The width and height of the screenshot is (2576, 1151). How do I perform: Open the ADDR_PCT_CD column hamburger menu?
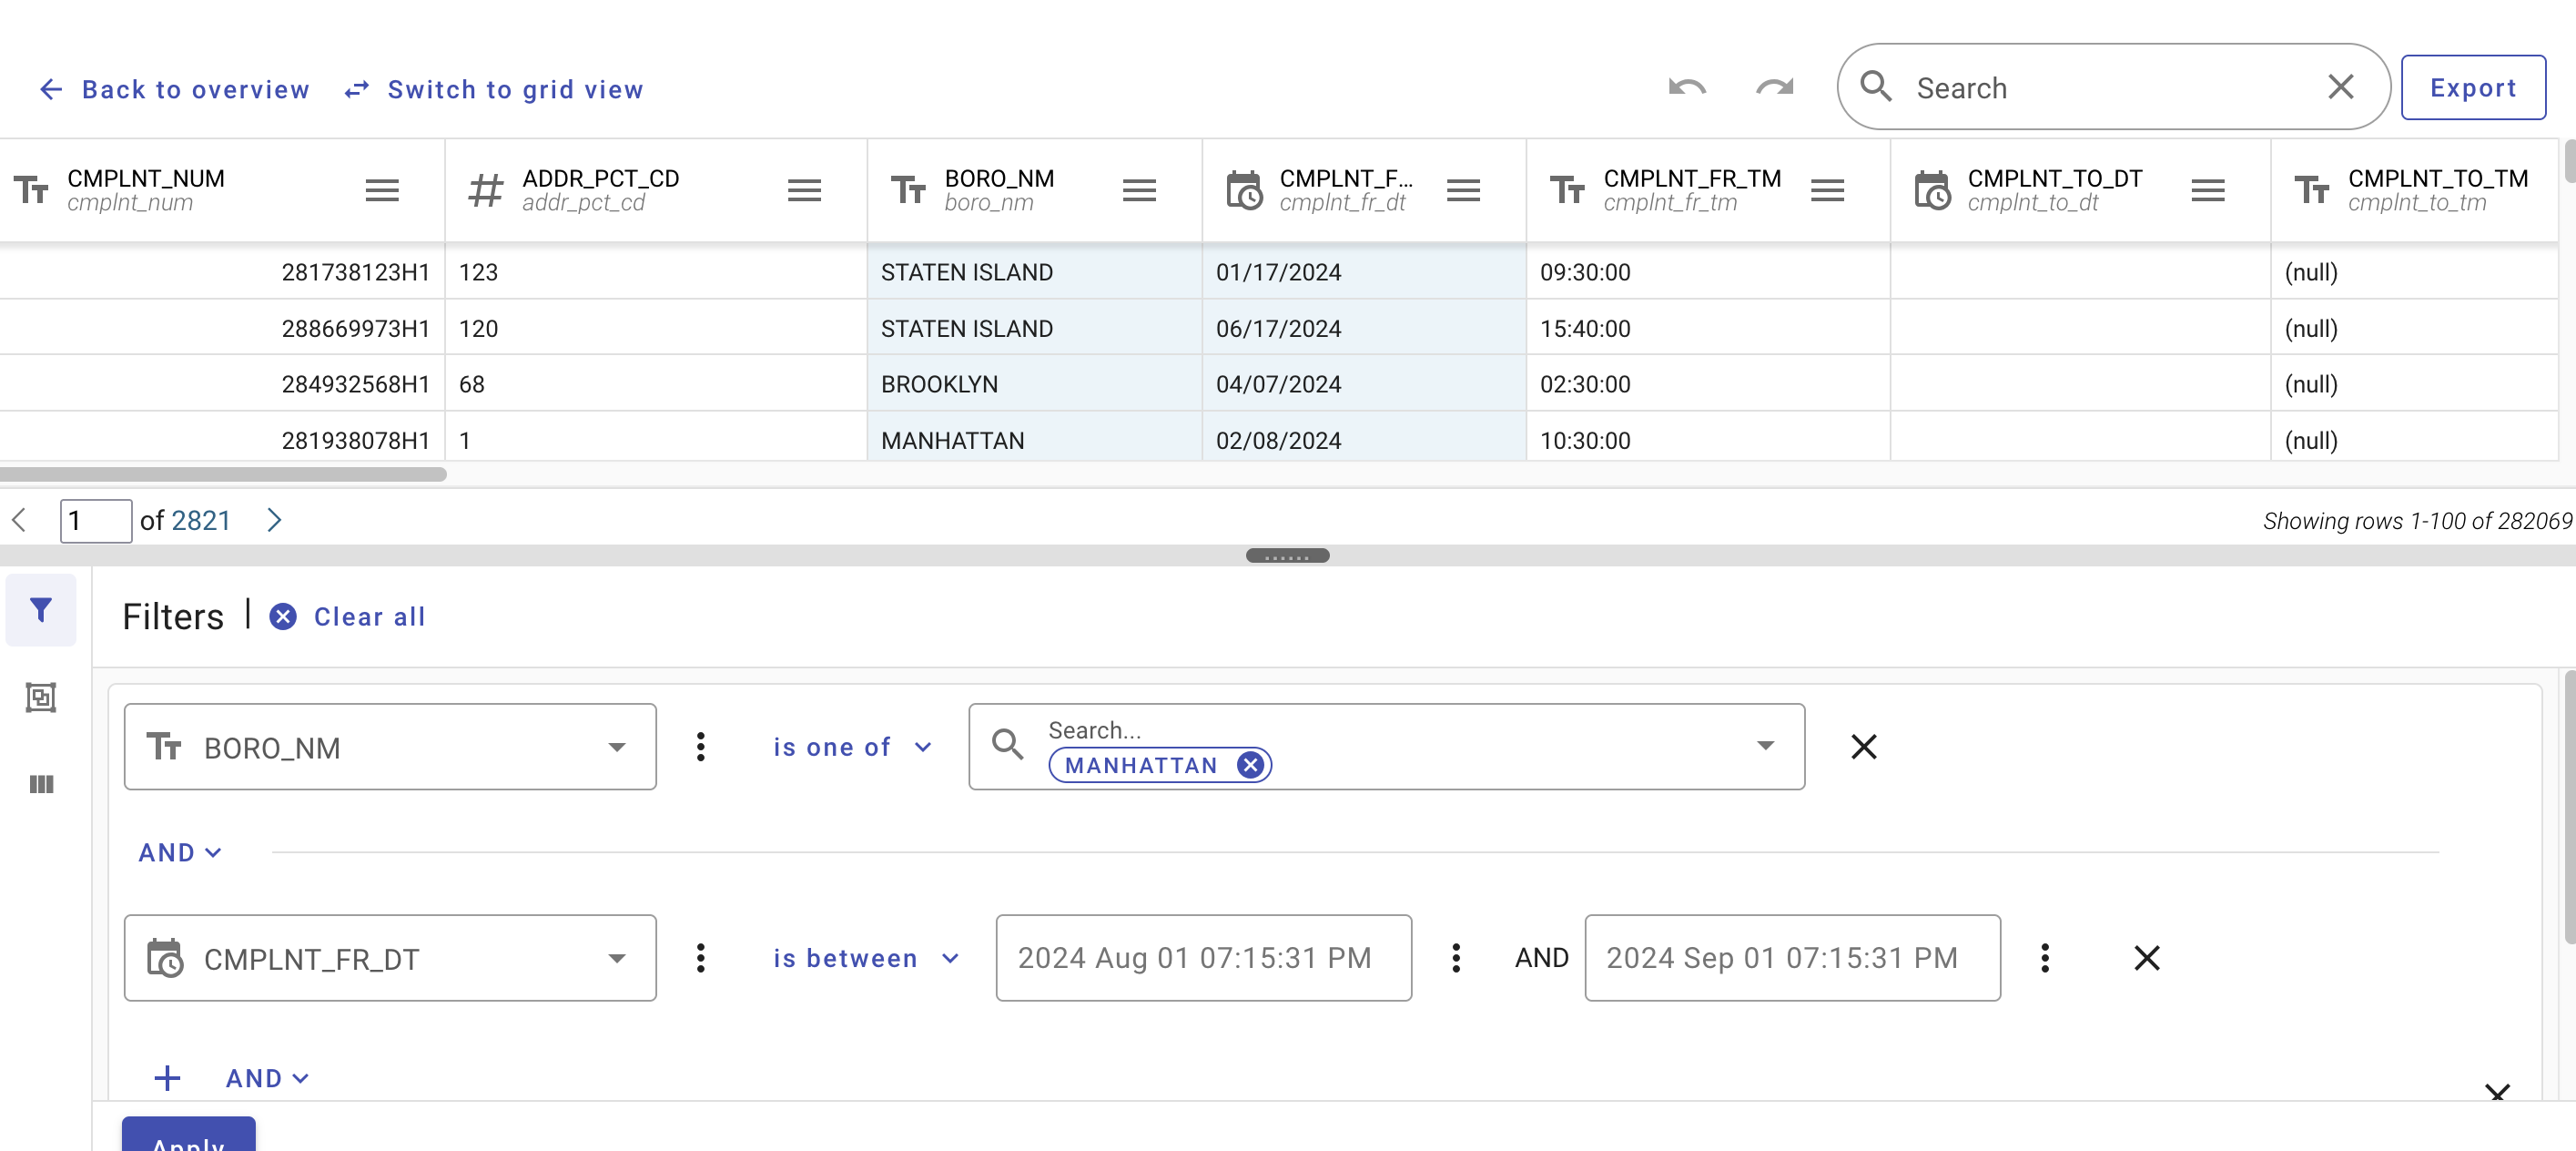[803, 190]
